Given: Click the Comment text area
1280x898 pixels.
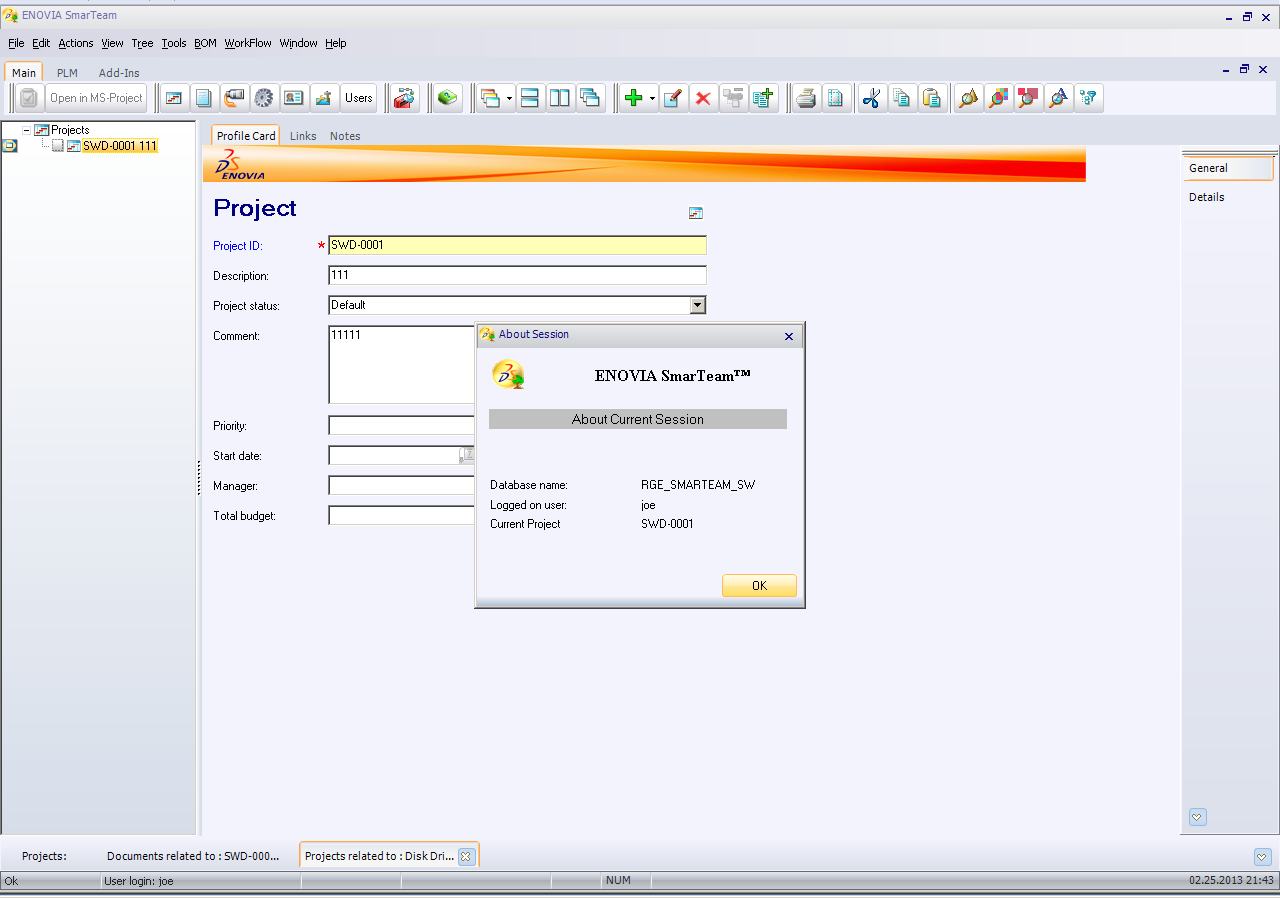Looking at the screenshot, I should [403, 364].
